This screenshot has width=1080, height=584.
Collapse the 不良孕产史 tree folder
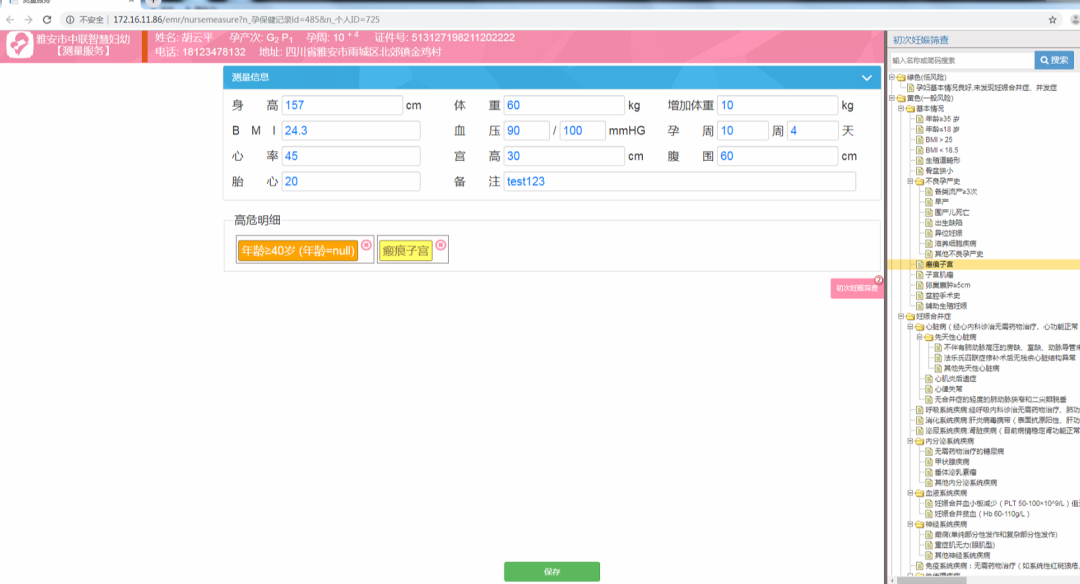click(911, 181)
